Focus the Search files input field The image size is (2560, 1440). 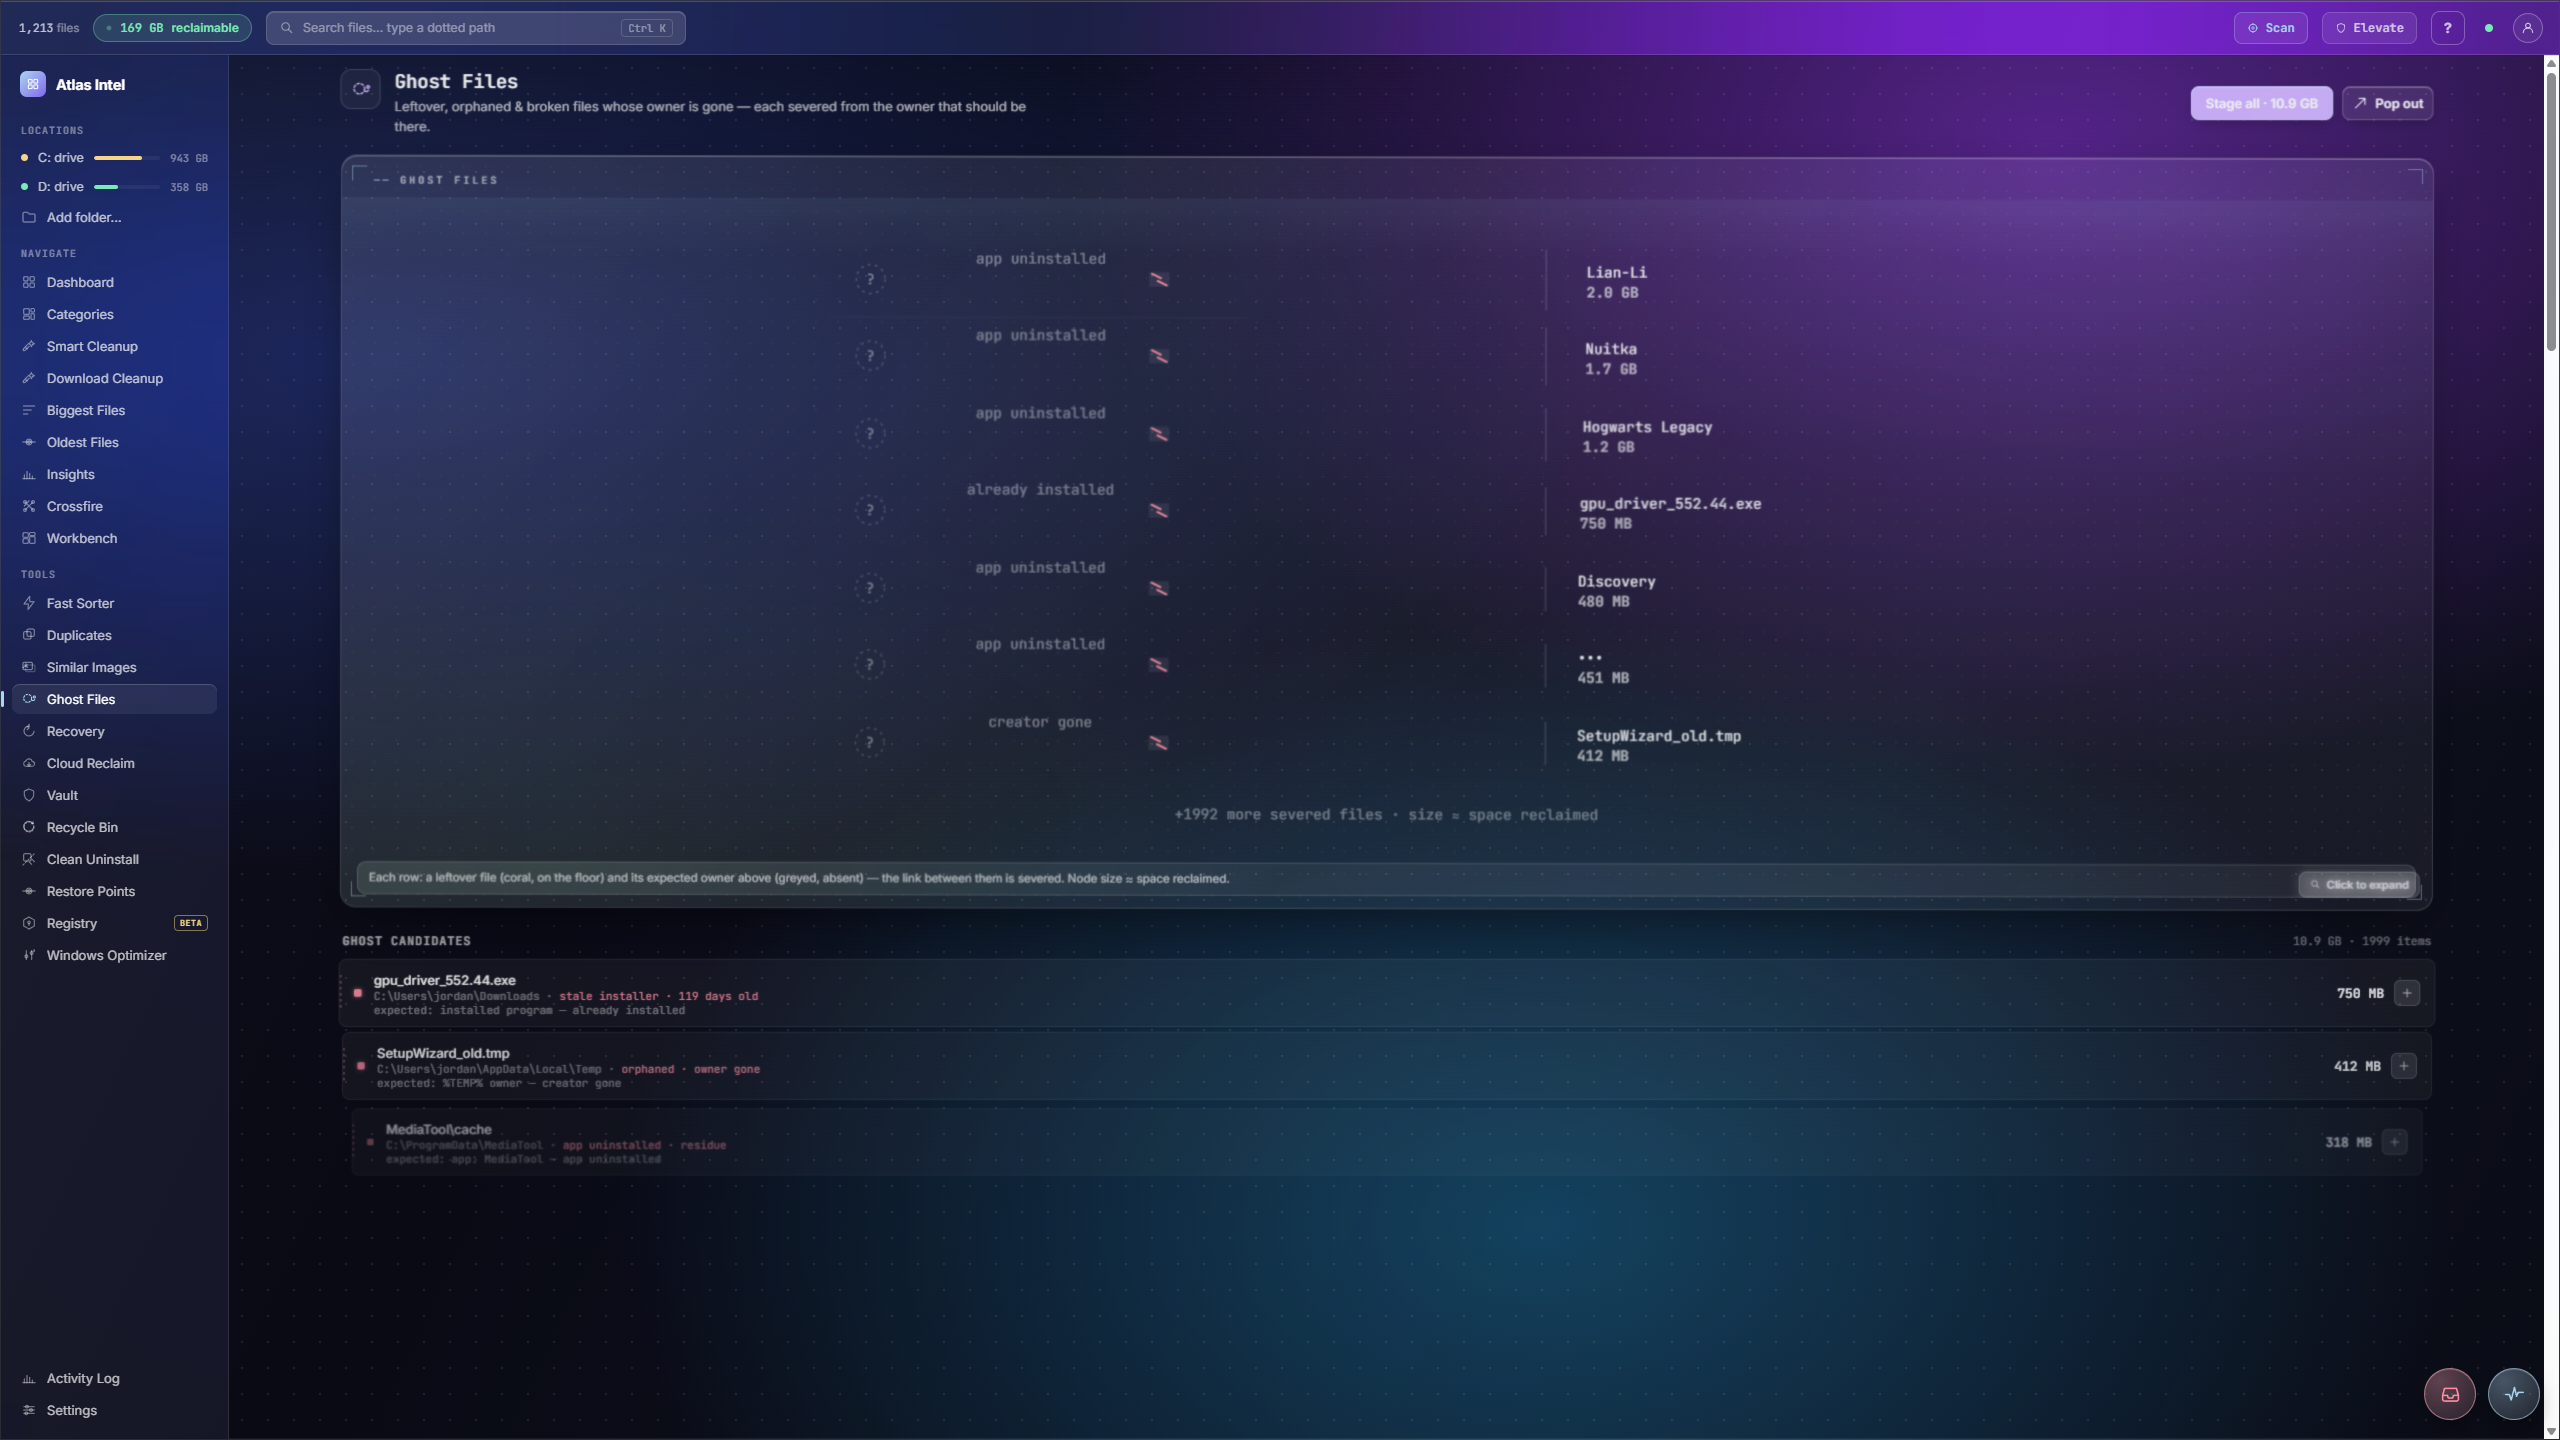(x=475, y=28)
